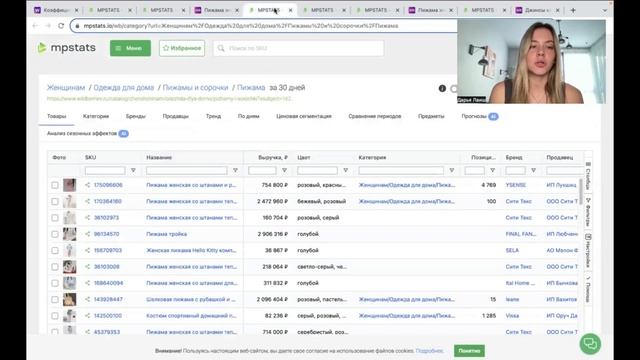Screen dimensions: 640x360
Task: Tick checkbox for SKU 158709703
Action: 55,251
